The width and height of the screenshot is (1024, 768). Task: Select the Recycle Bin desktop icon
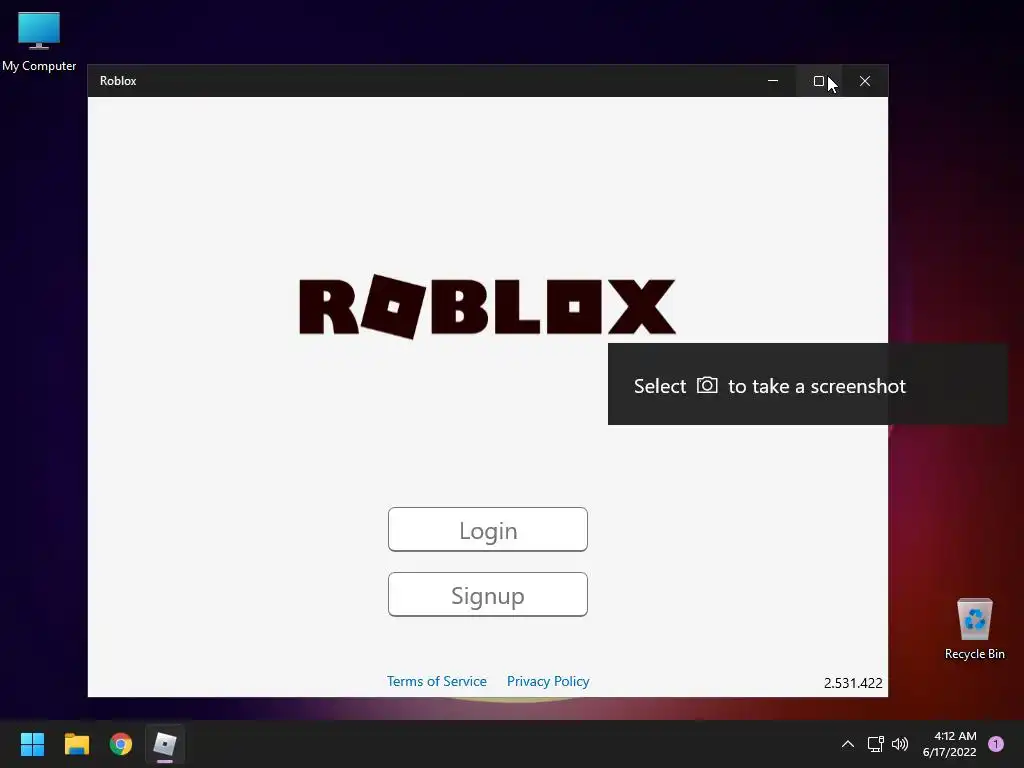pos(974,629)
